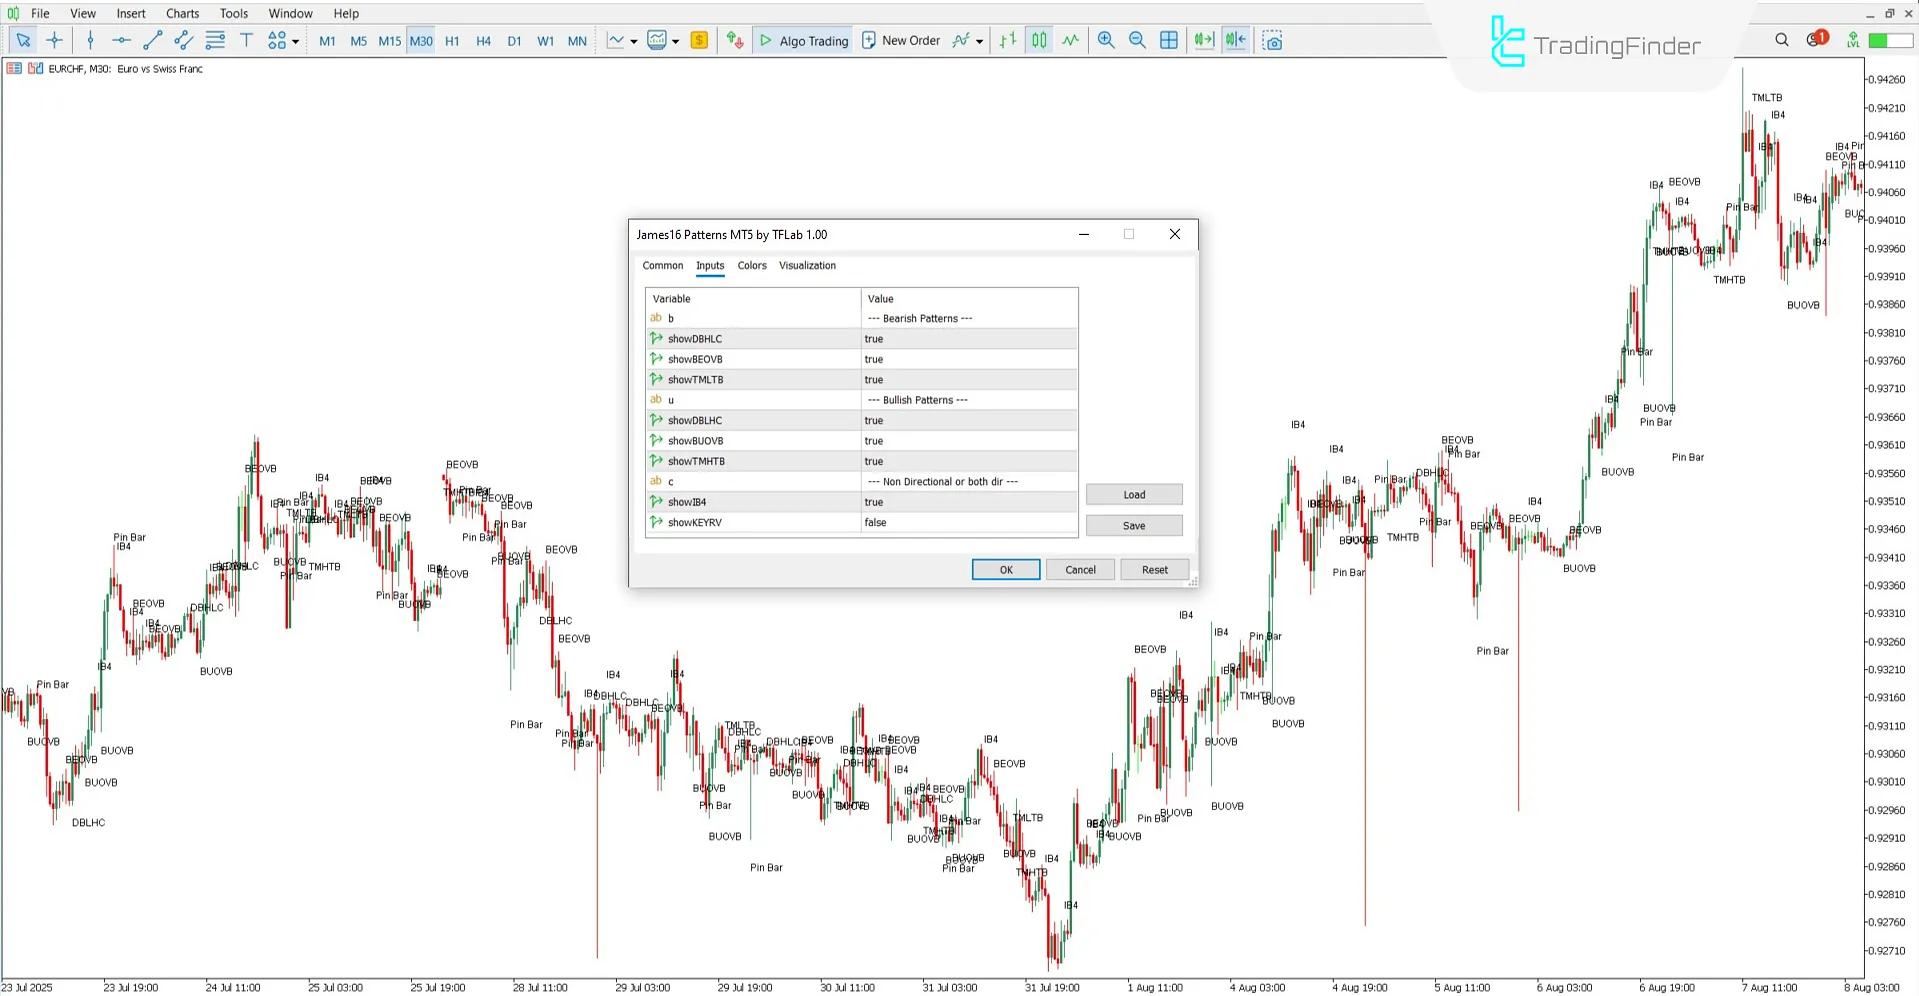The height and width of the screenshot is (996, 1919).
Task: Switch to the Colors tab
Action: click(752, 265)
